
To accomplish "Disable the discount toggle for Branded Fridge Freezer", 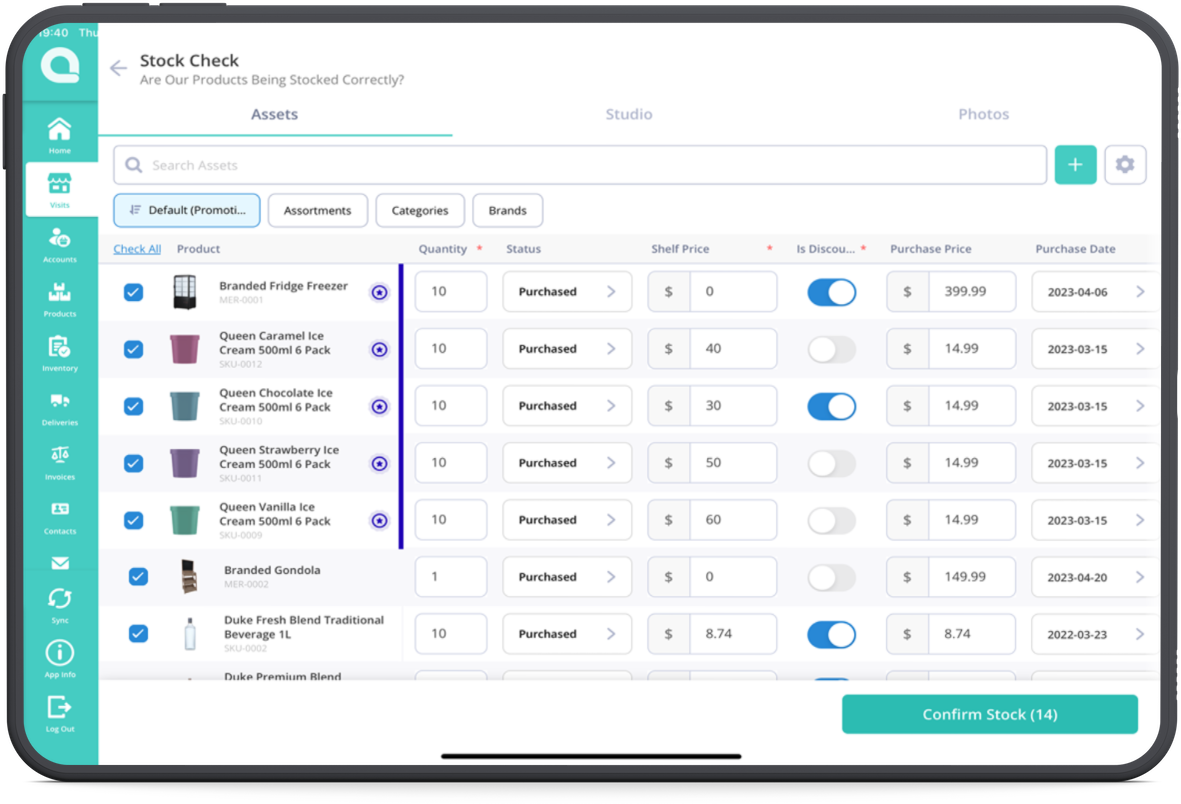I will coord(831,291).
